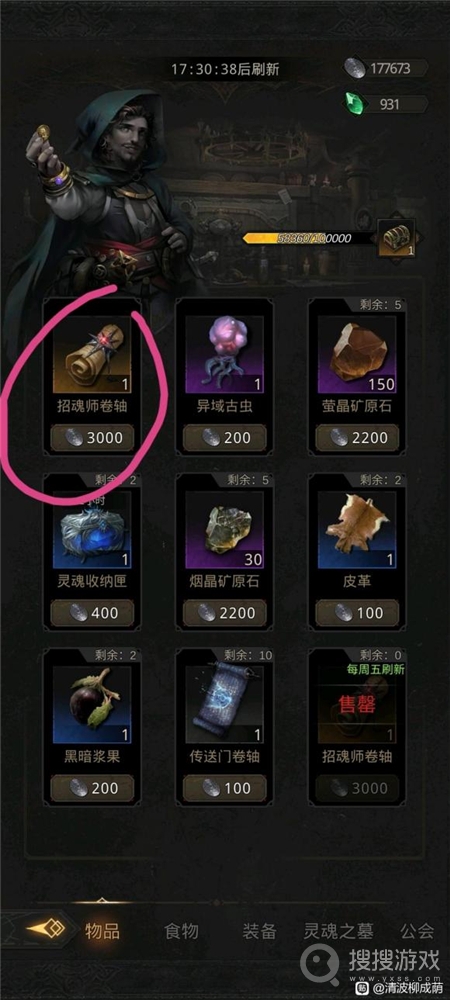Buy 招魂师卷轴 for 3000 silver
The image size is (450, 1000).
point(92,438)
